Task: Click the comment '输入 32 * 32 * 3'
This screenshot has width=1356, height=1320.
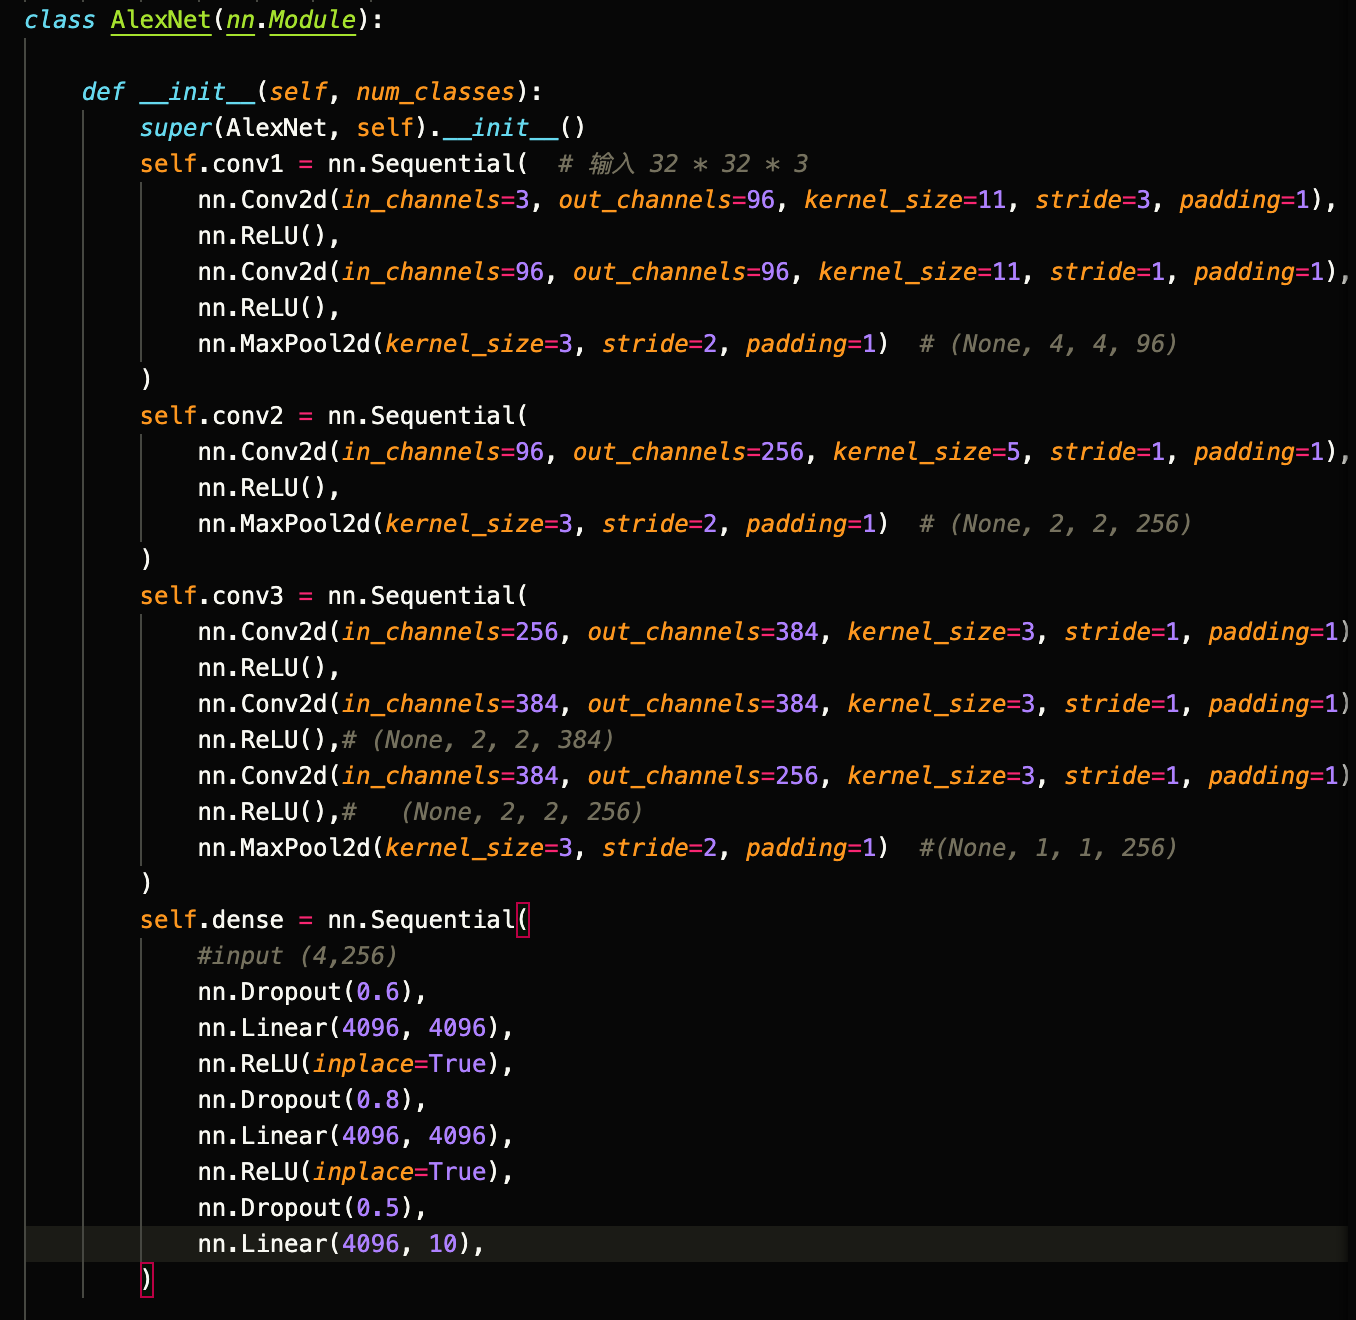Action: pos(683,164)
